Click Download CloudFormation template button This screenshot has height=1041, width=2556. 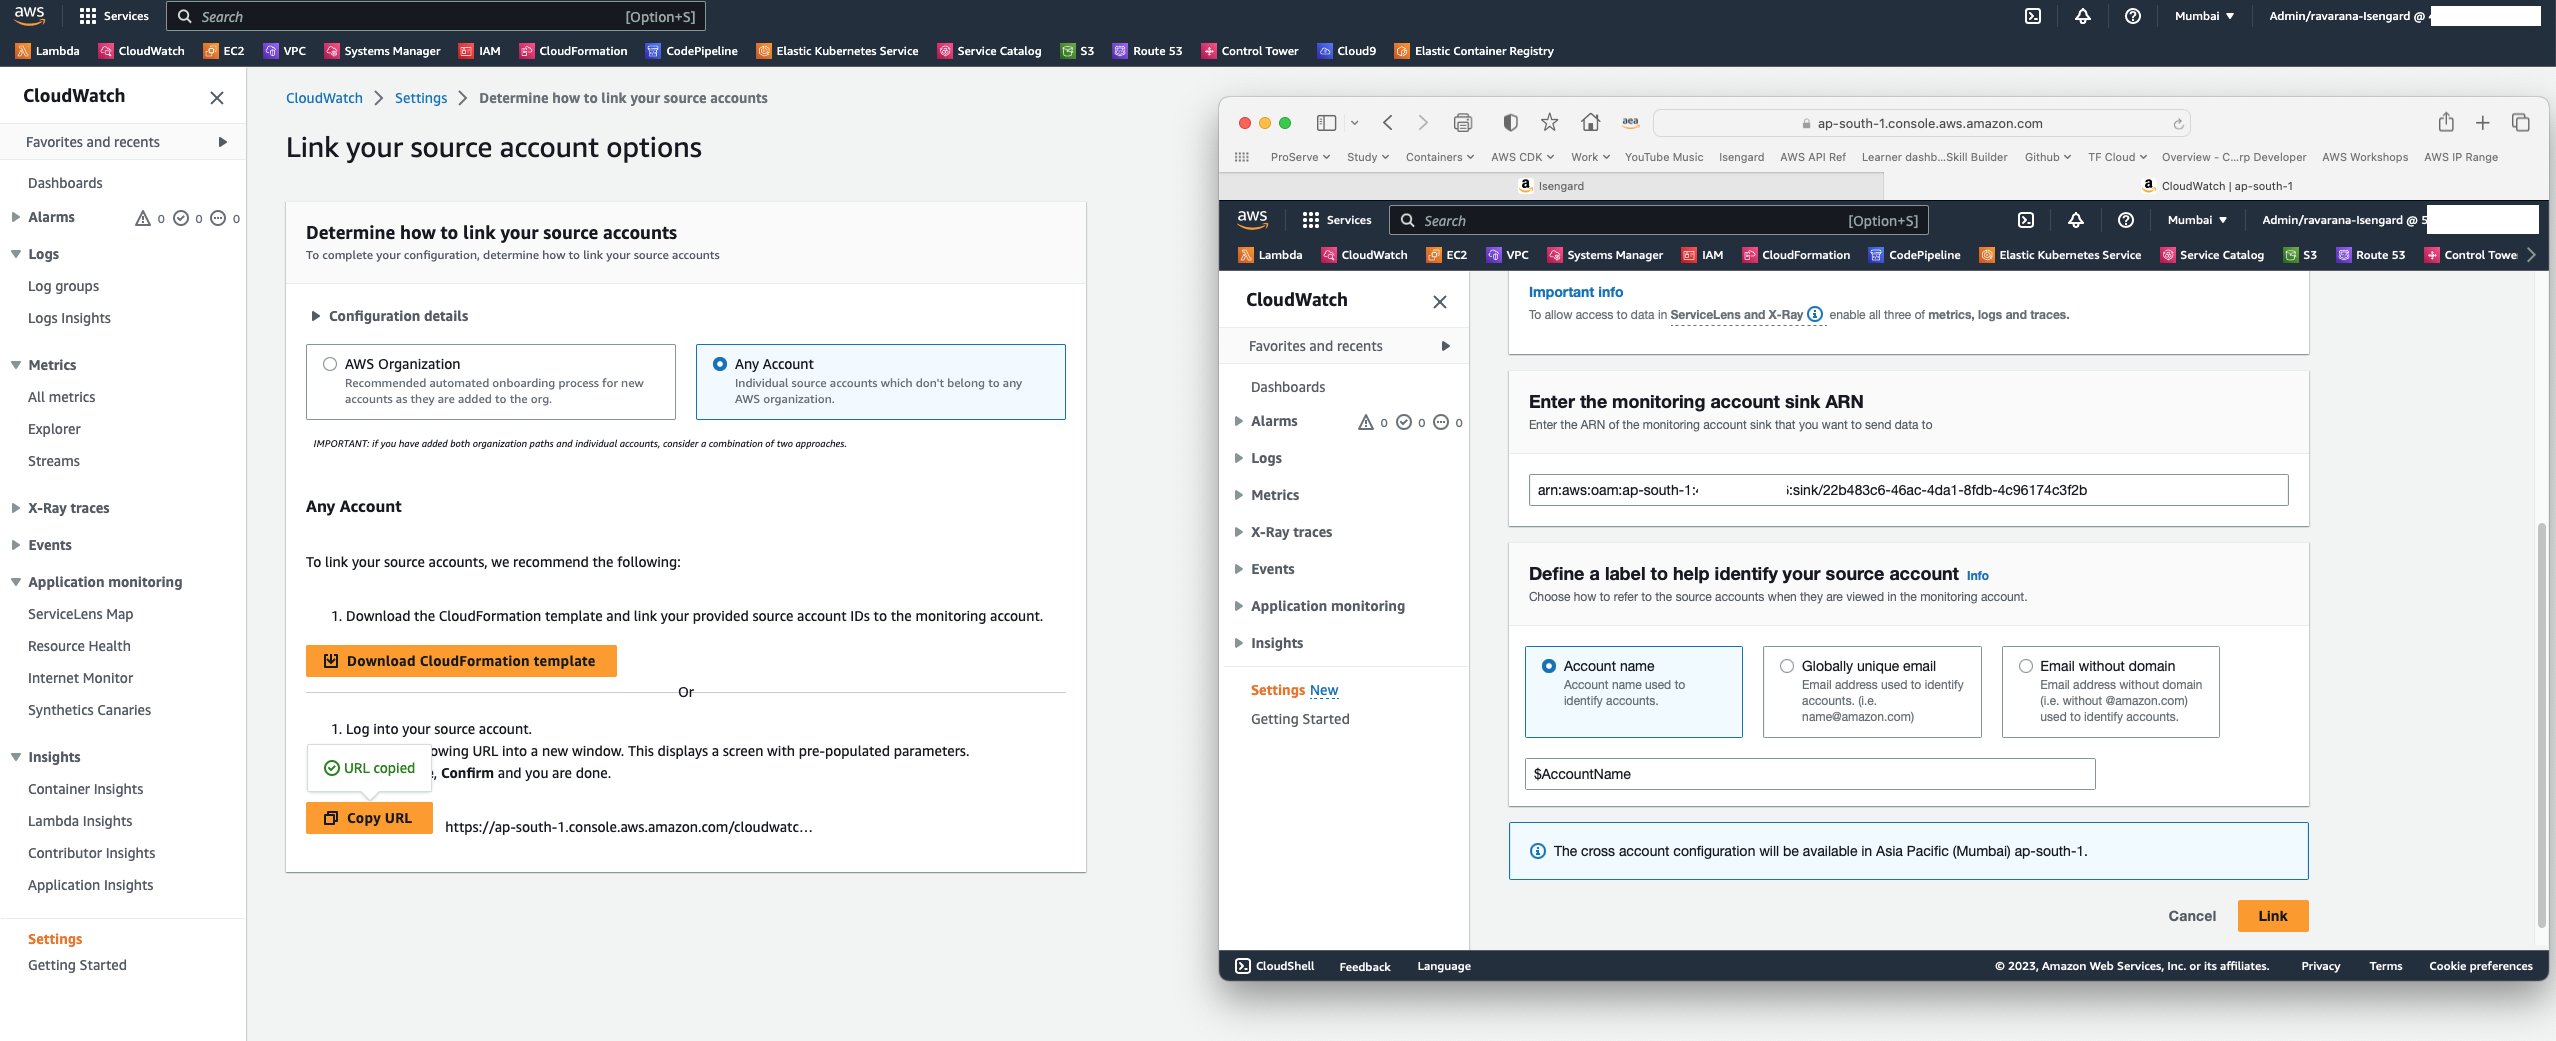point(461,661)
